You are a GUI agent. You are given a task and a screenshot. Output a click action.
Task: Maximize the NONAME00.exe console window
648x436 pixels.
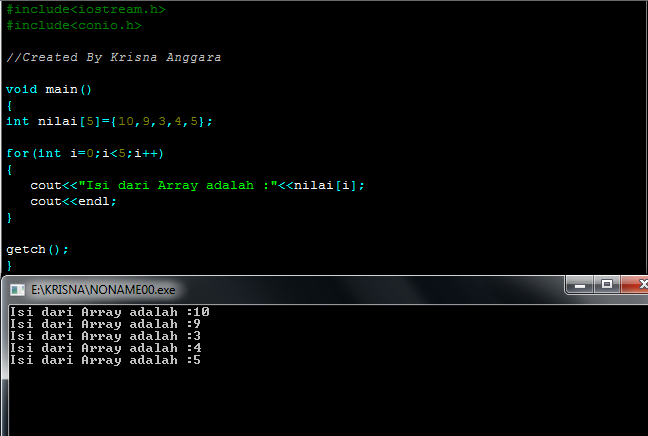(x=607, y=284)
